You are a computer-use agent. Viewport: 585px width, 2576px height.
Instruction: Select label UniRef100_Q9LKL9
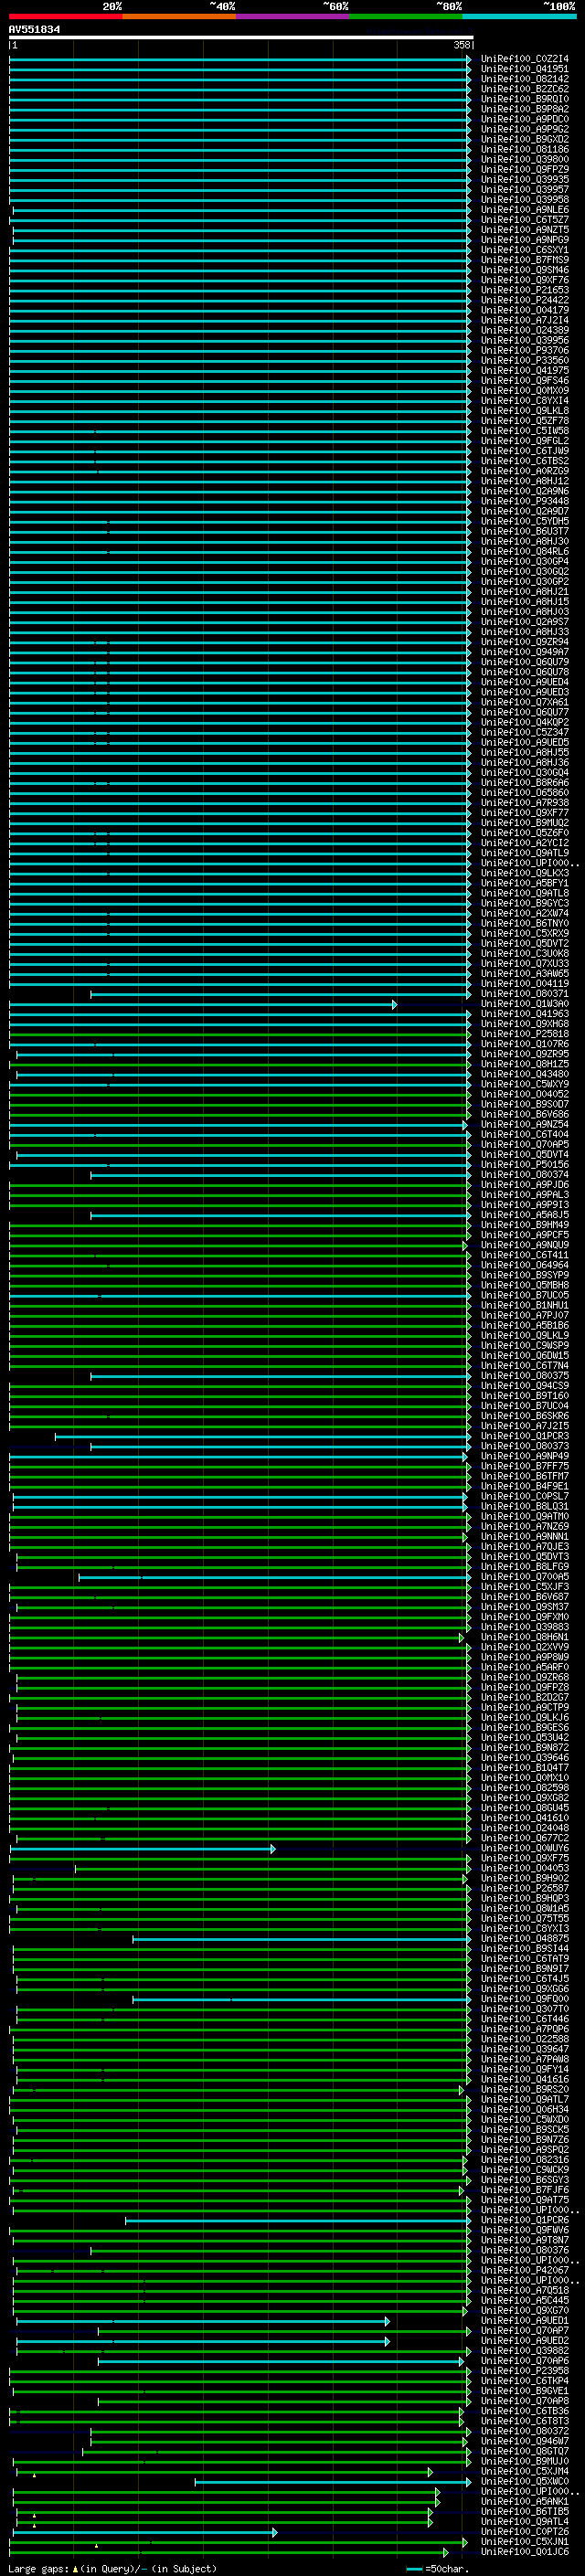click(x=525, y=1336)
